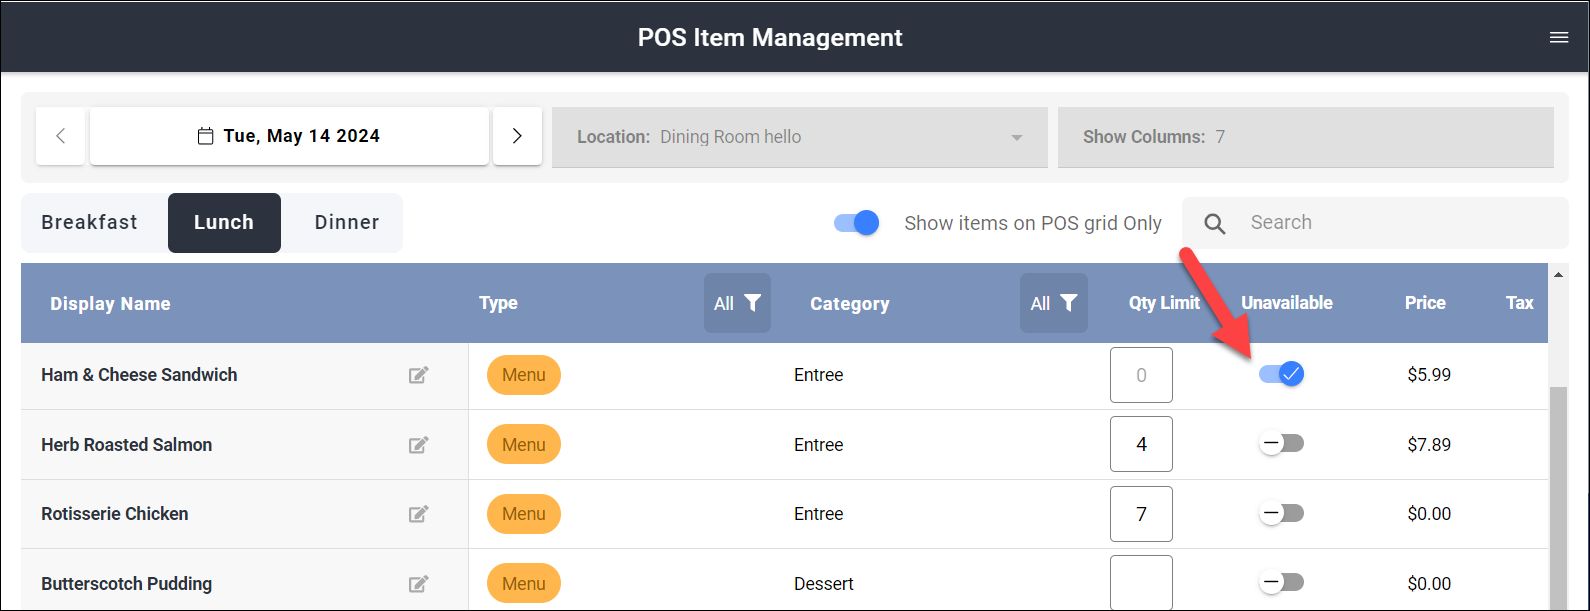Screen dimensions: 1590x611
Task: Expand the Show Columns selector
Action: point(1306,137)
